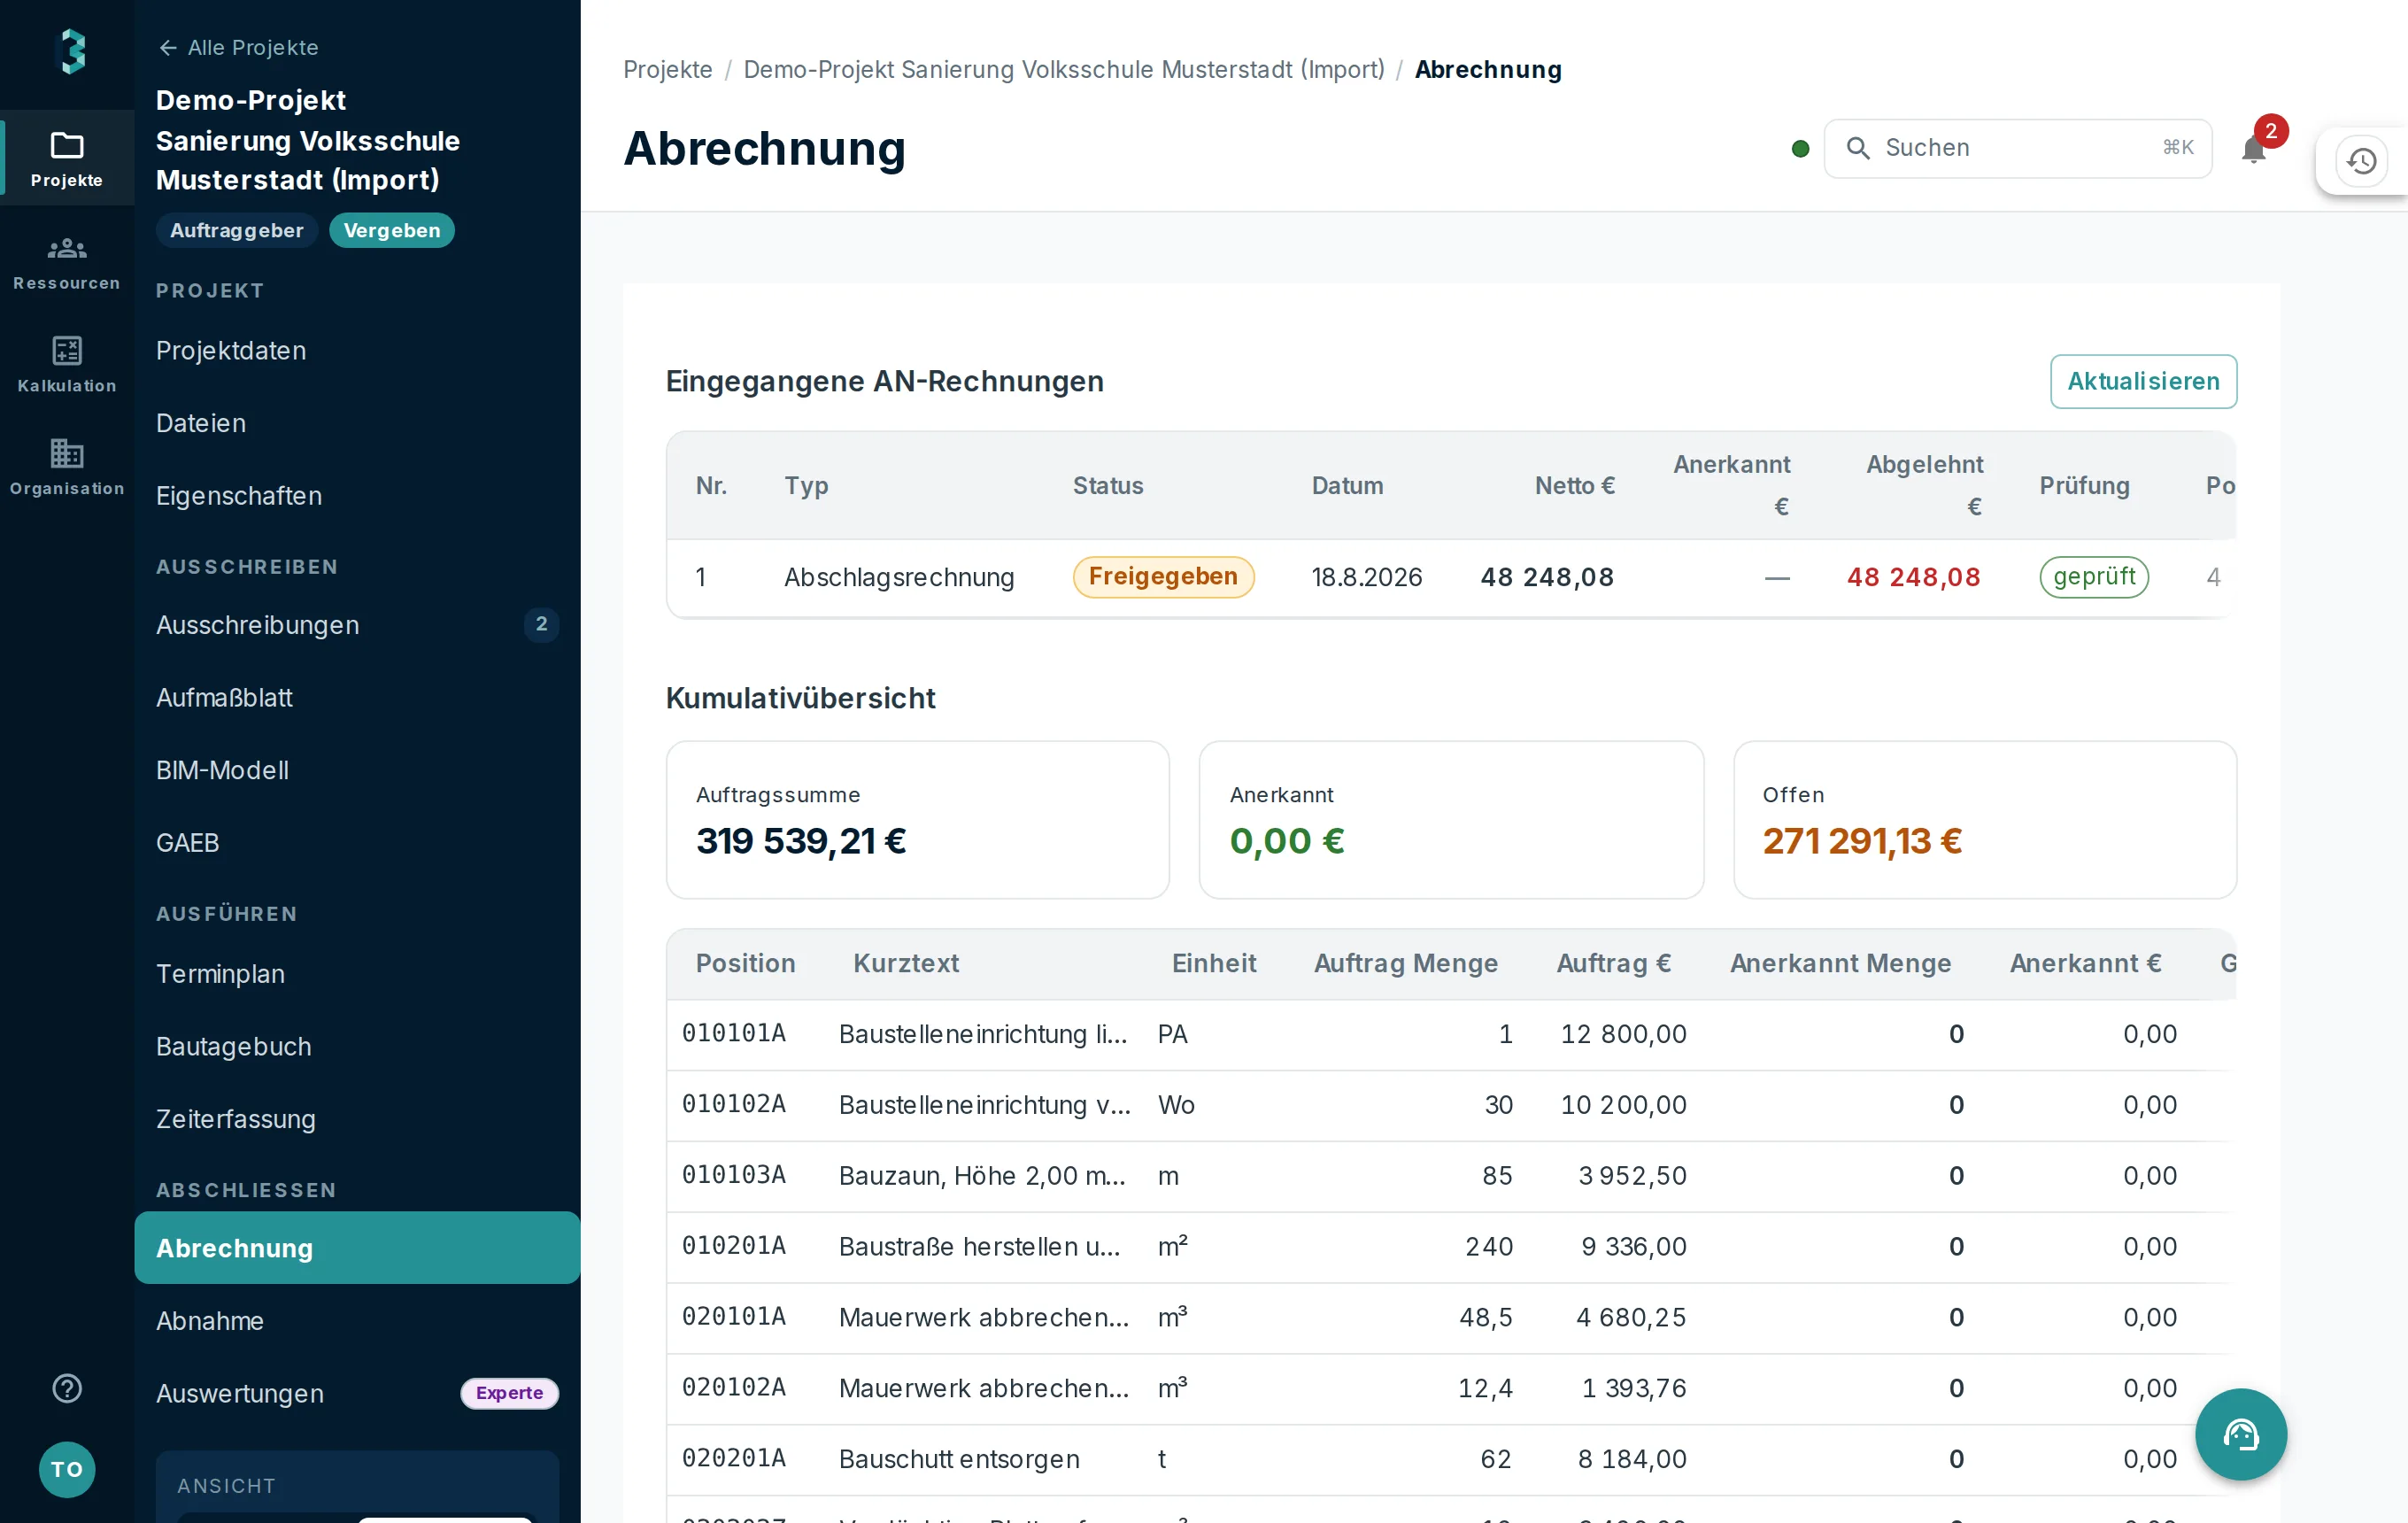Image resolution: width=2408 pixels, height=1523 pixels.
Task: Open Dateien in the sidebar
Action: [x=357, y=423]
